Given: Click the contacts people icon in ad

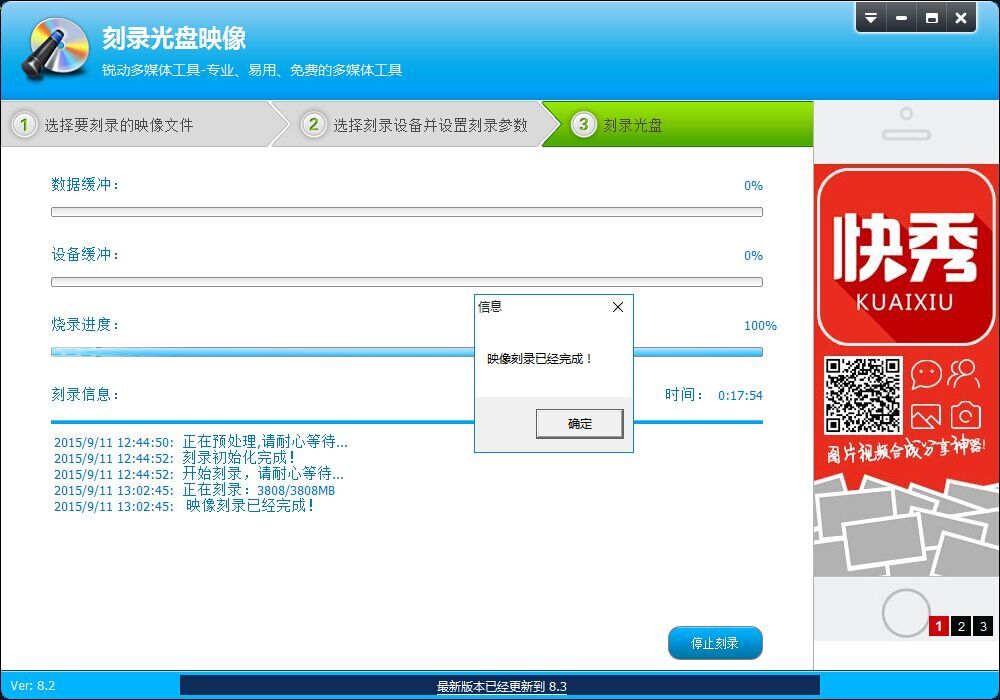Looking at the screenshot, I should pos(964,375).
